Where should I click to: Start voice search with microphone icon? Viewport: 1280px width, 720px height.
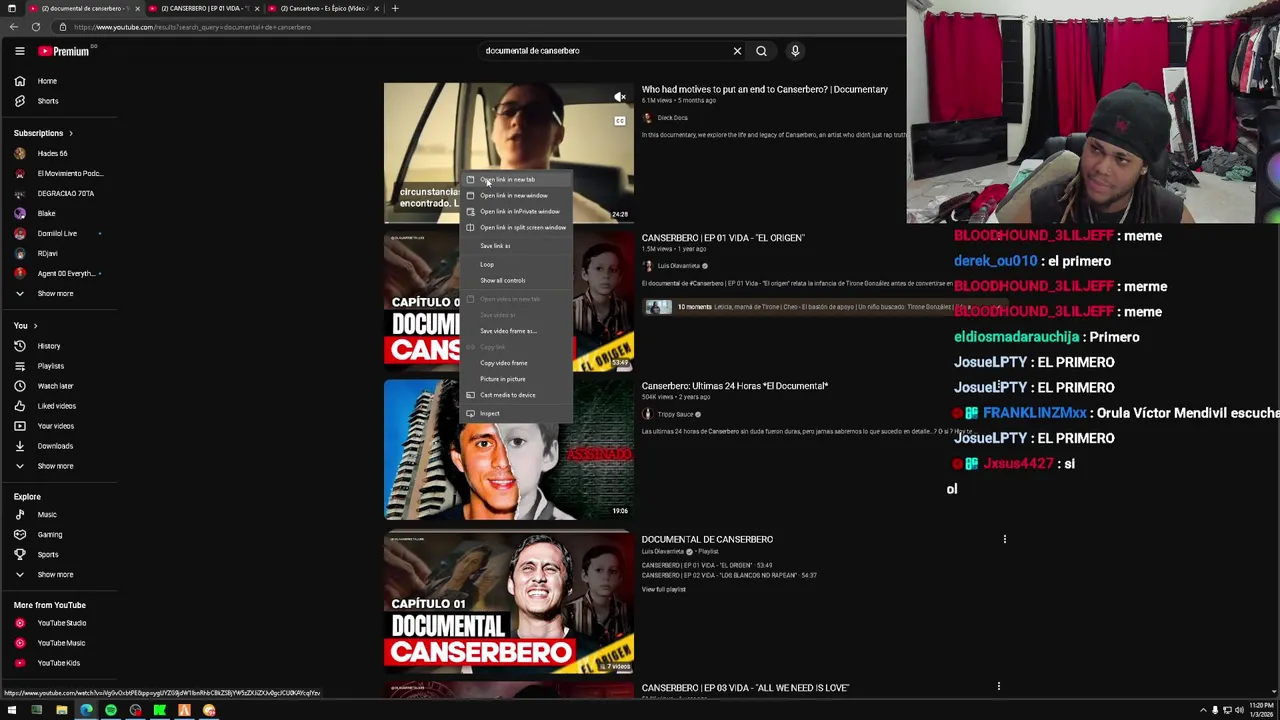(x=795, y=51)
